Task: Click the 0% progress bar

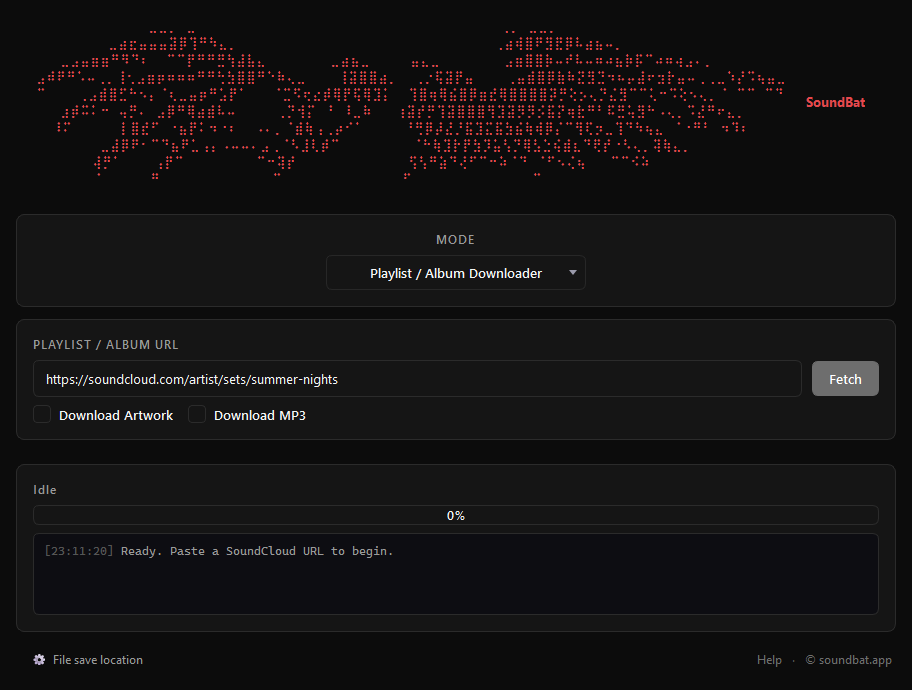Action: (455, 515)
